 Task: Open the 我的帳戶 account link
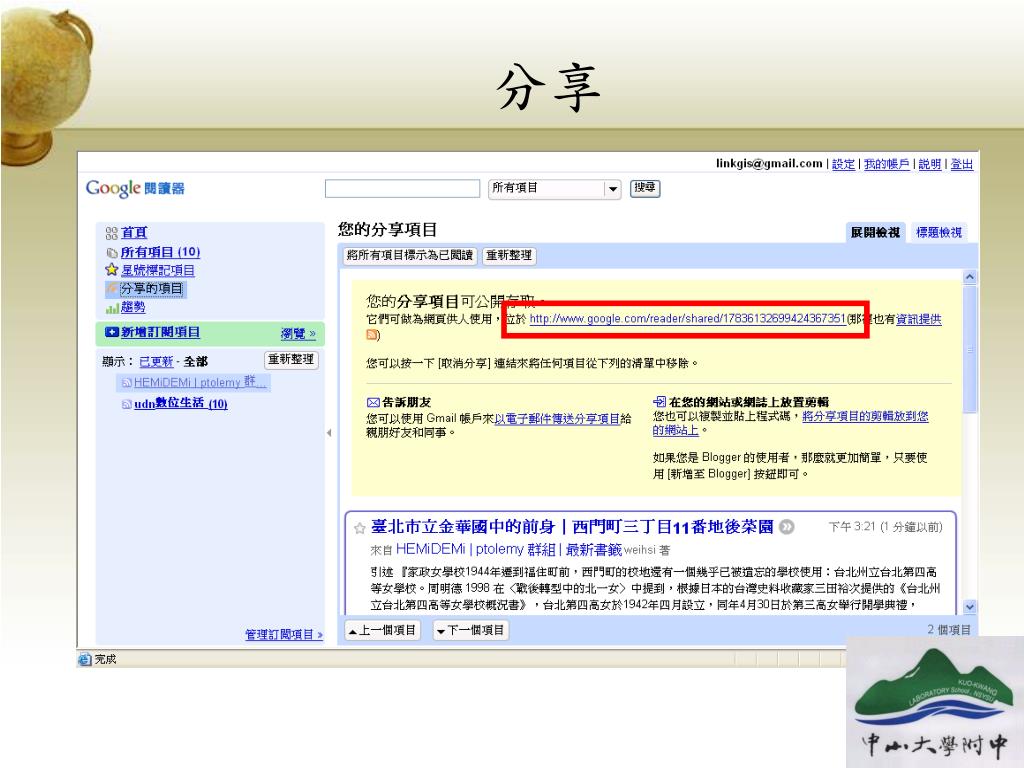(886, 164)
